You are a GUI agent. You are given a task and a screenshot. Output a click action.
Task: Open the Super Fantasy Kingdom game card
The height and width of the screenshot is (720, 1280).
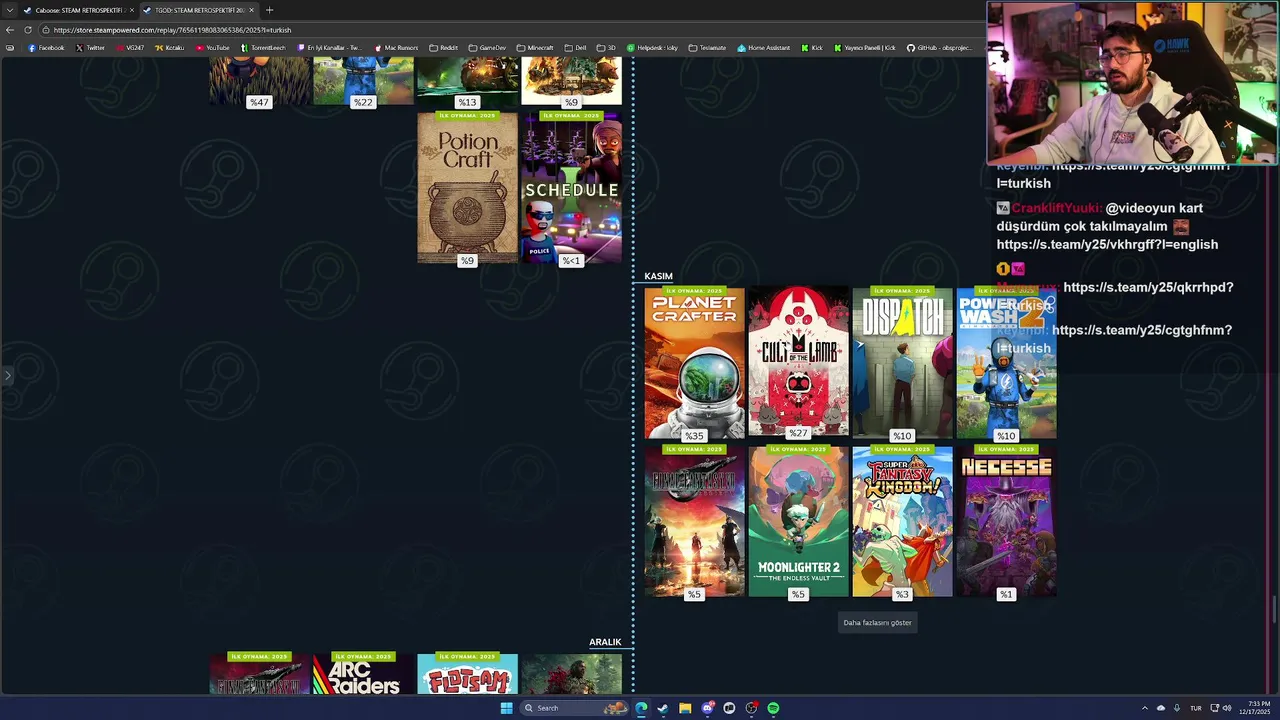[x=902, y=522]
